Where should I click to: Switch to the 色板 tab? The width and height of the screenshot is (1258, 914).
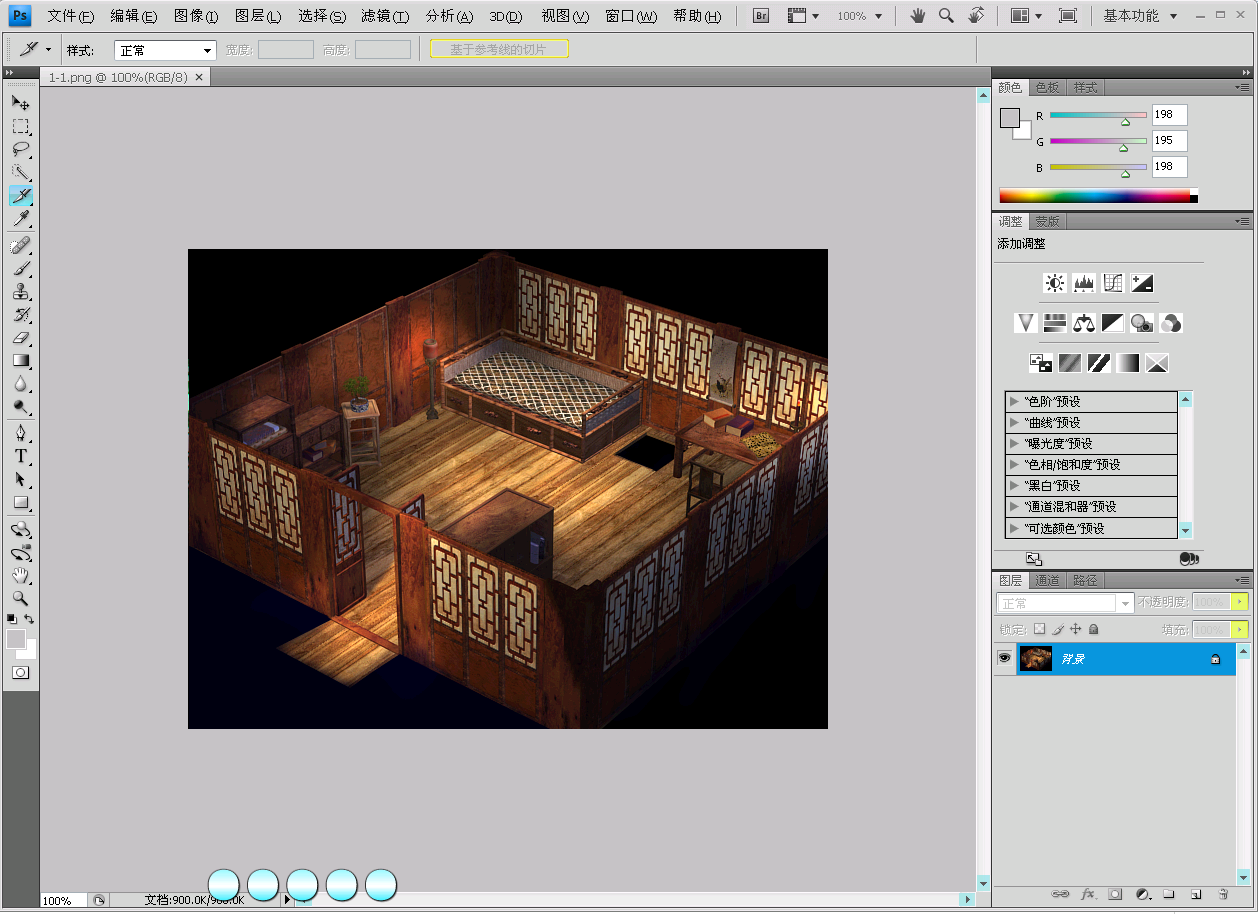[x=1047, y=87]
